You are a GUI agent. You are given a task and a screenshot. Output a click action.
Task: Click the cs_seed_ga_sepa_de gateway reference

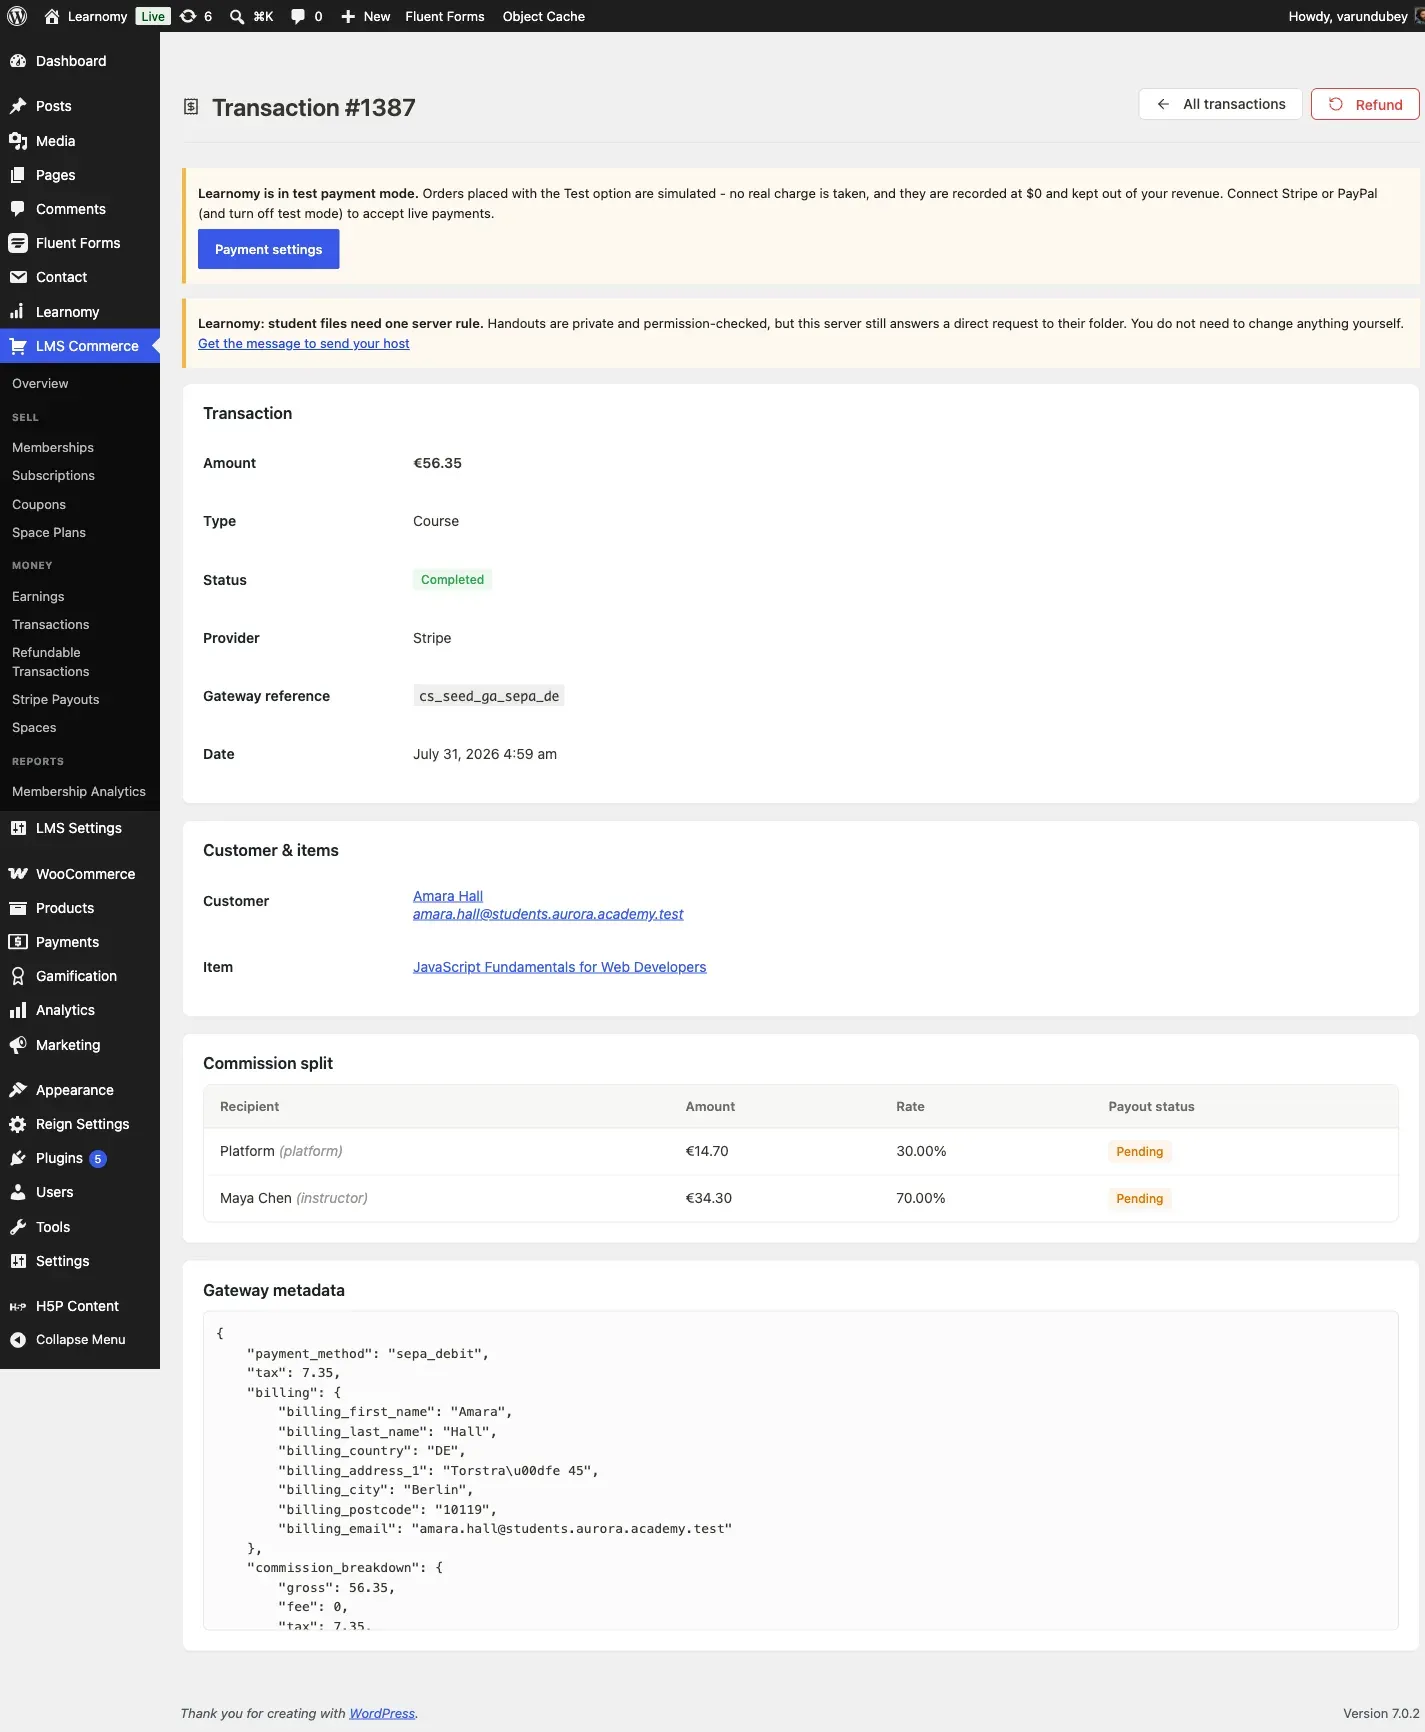pos(489,696)
